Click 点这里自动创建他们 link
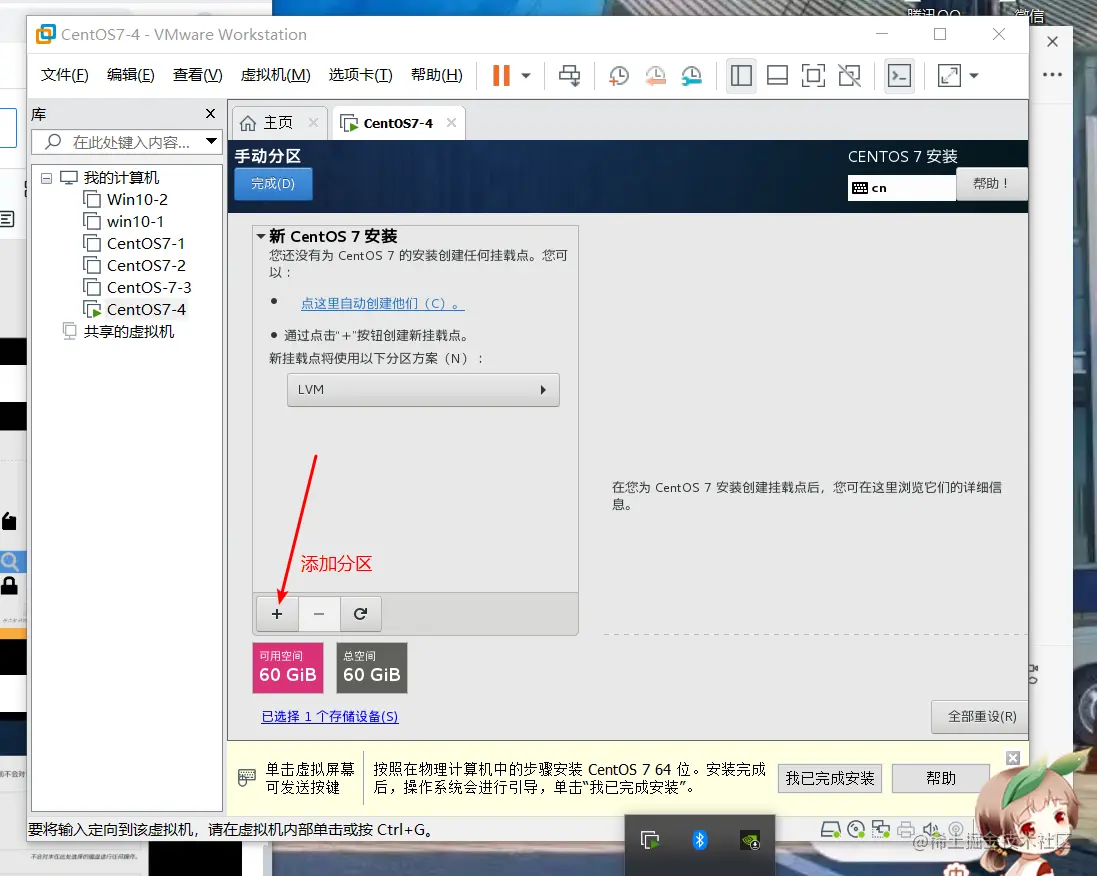This screenshot has height=876, width=1097. click(x=382, y=304)
